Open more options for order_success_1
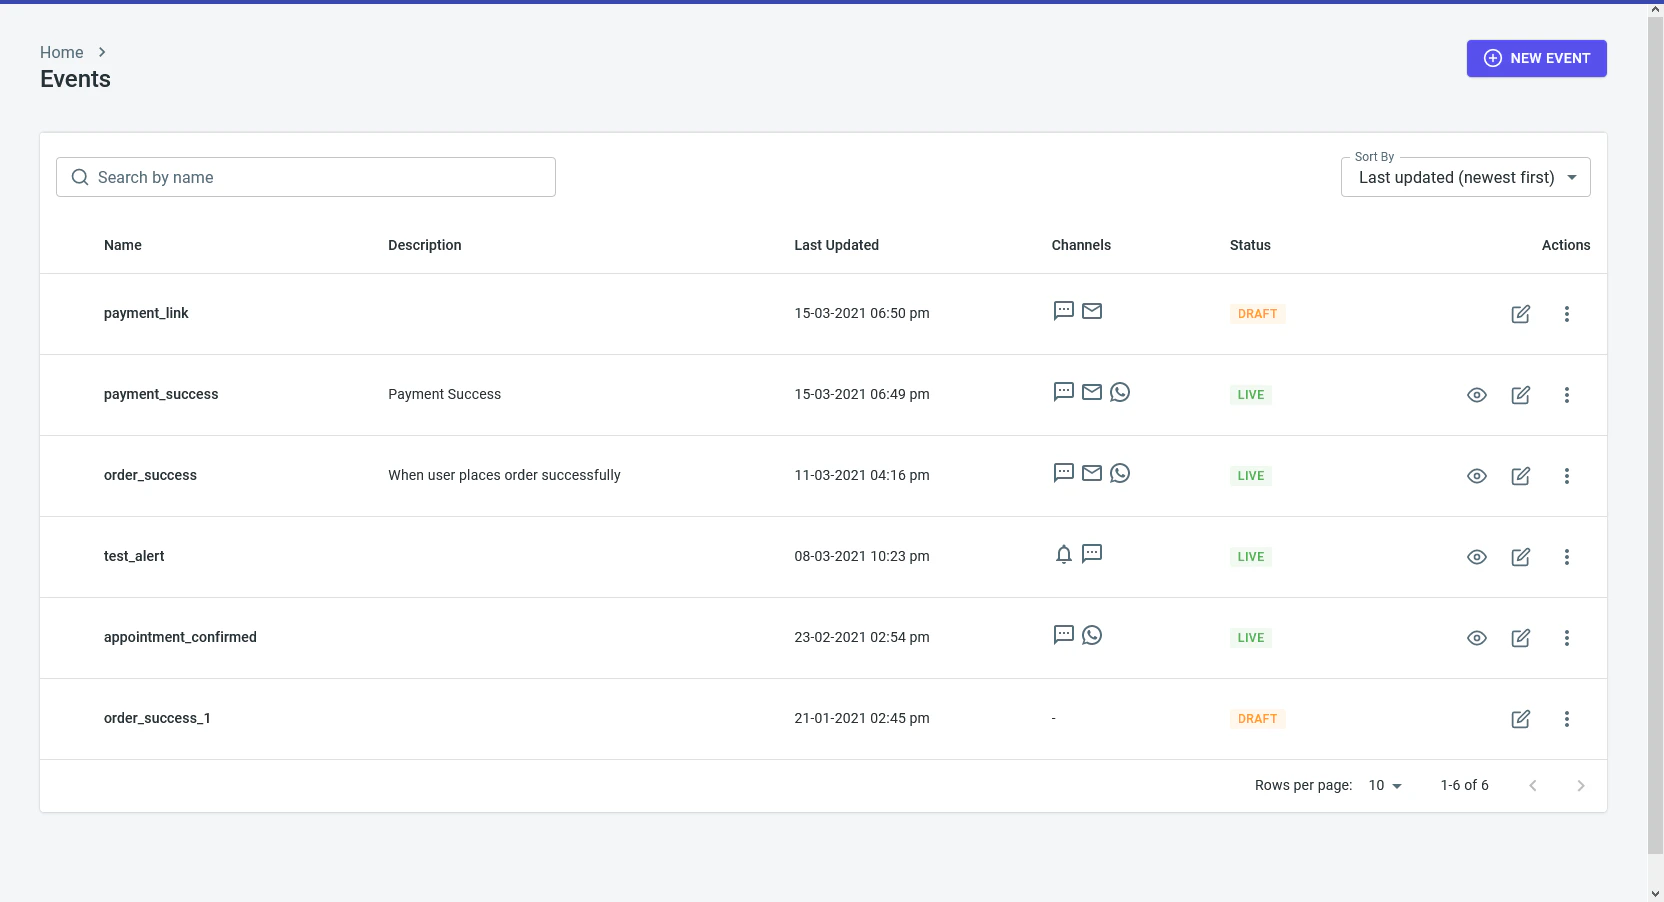Viewport: 1664px width, 902px height. (x=1567, y=719)
